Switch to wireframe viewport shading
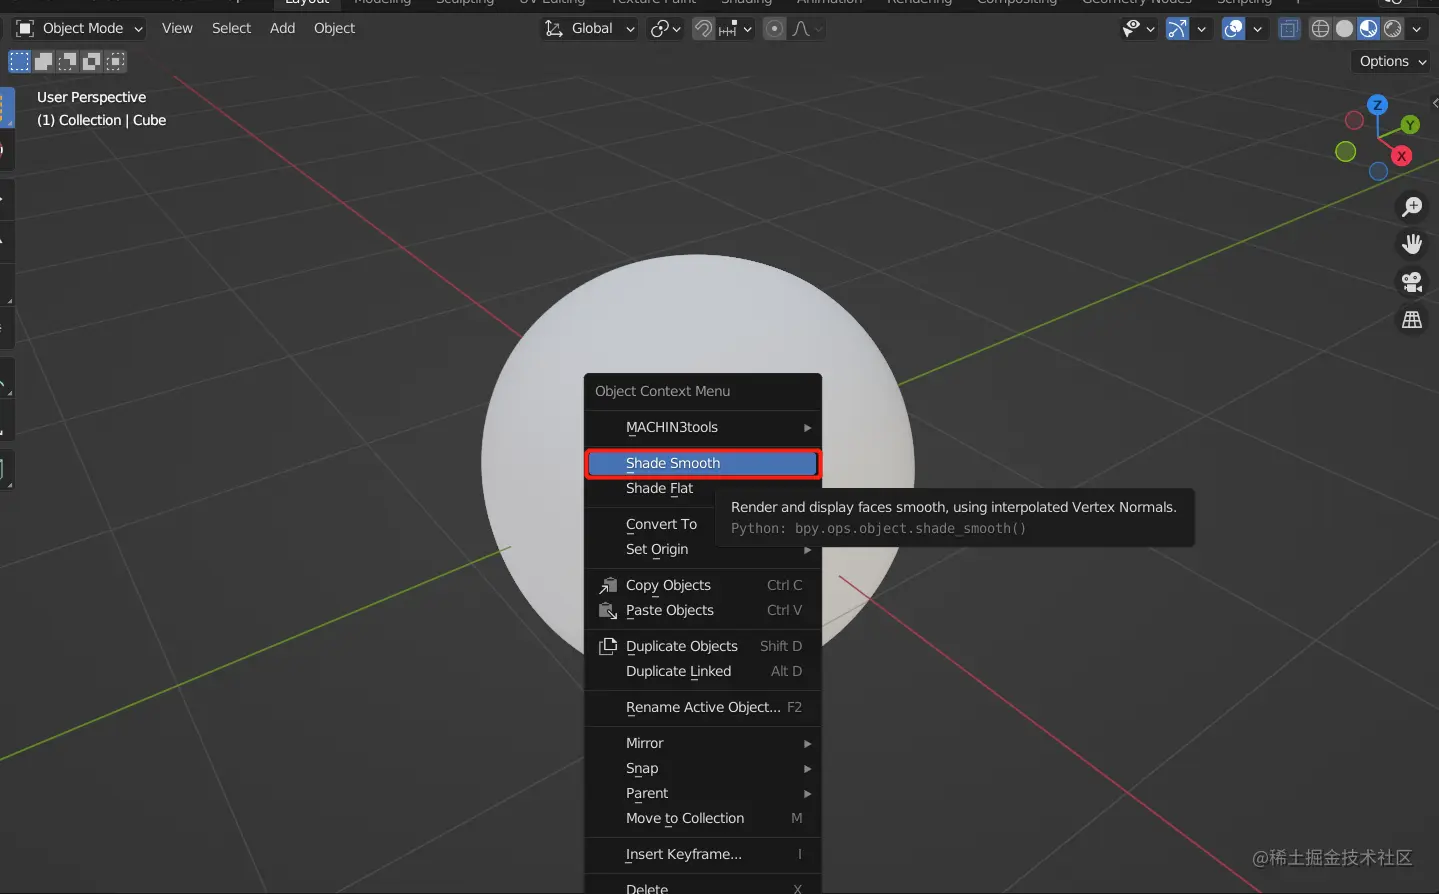This screenshot has height=894, width=1439. [x=1321, y=29]
